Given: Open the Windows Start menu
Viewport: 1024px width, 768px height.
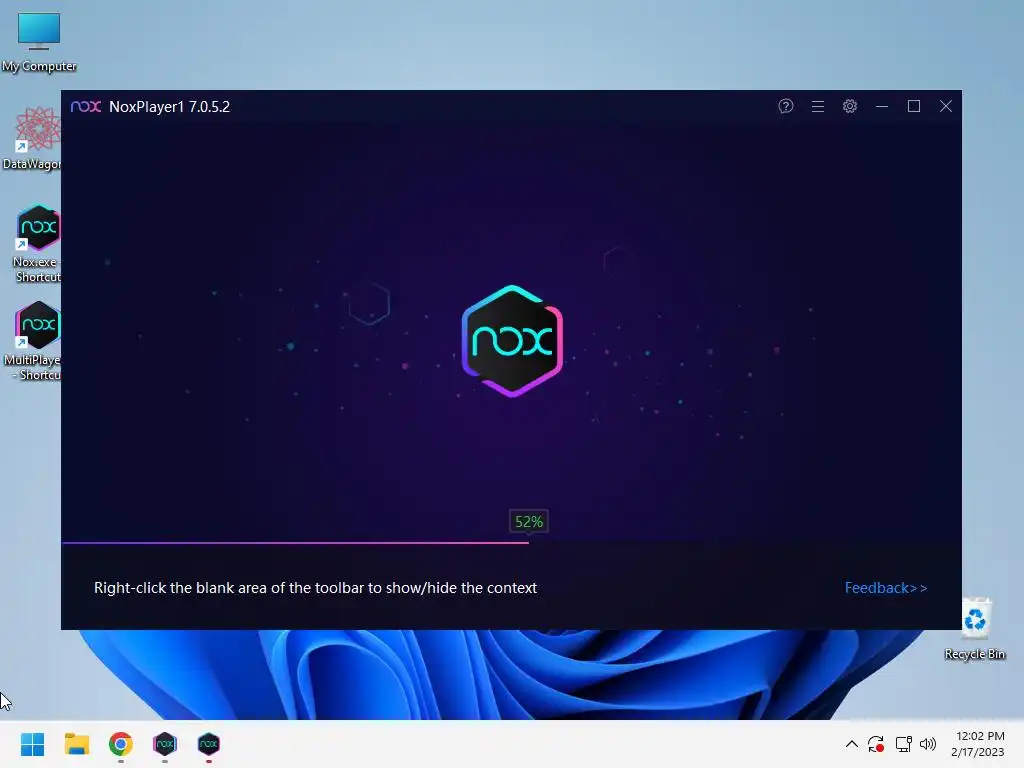Looking at the screenshot, I should [x=33, y=744].
